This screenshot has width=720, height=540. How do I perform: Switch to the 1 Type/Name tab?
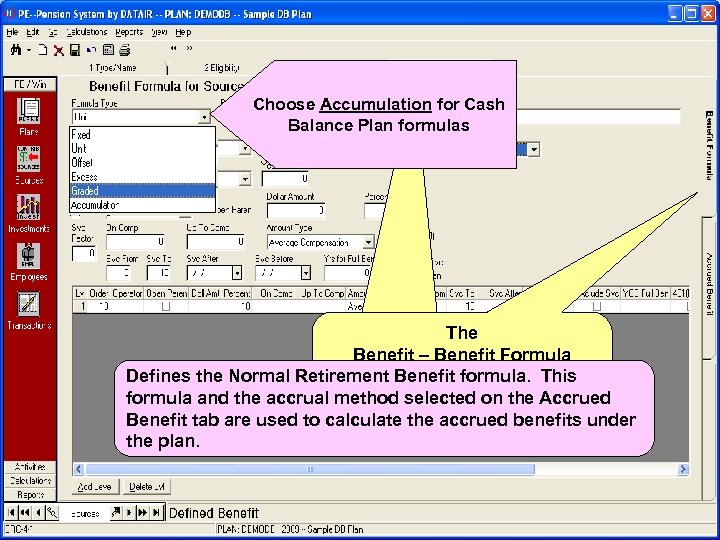(113, 68)
